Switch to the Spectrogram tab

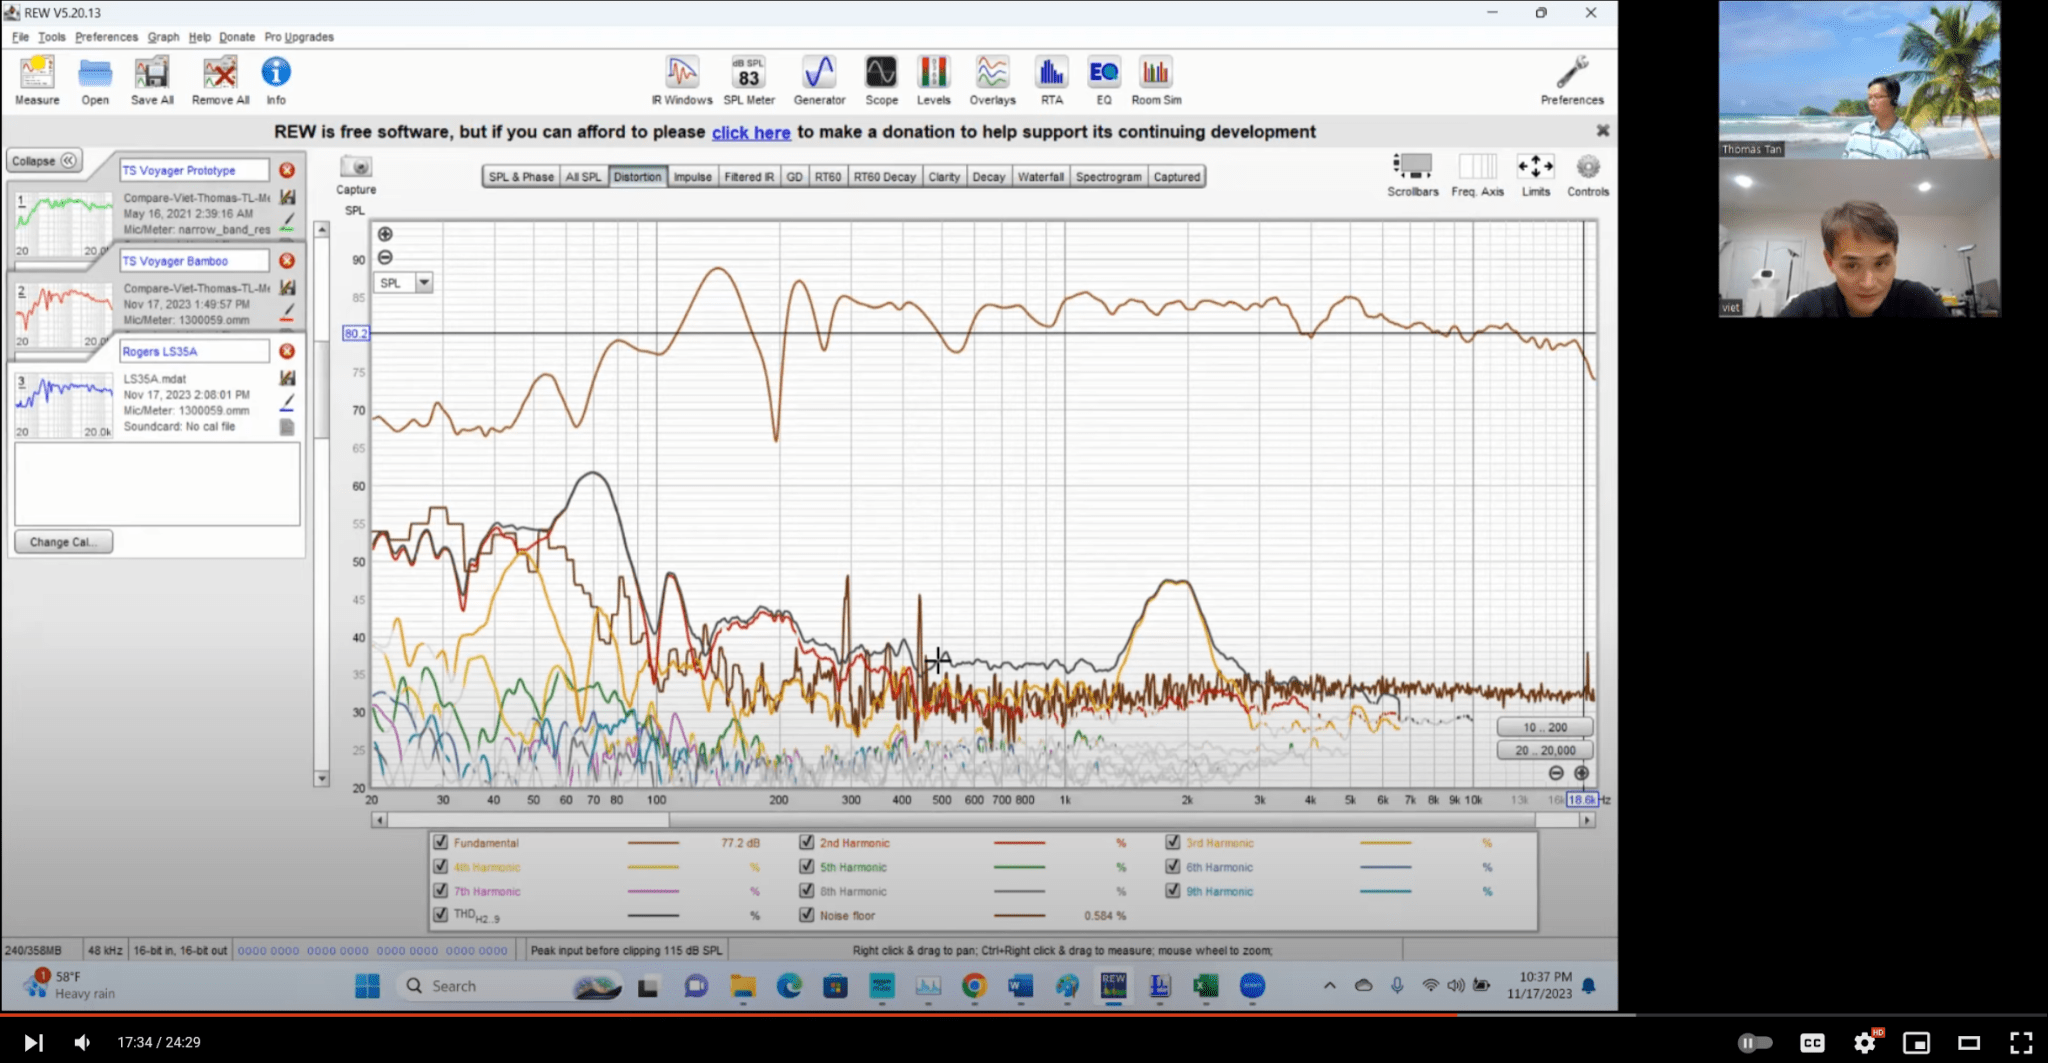1108,177
